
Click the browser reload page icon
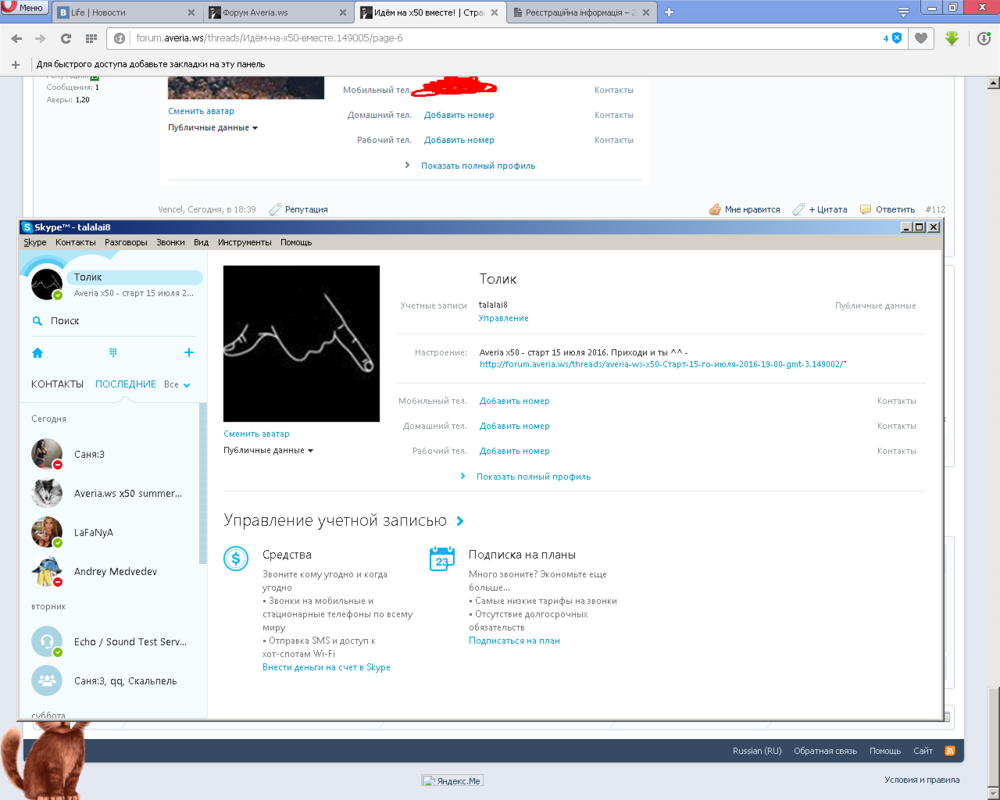[x=66, y=38]
